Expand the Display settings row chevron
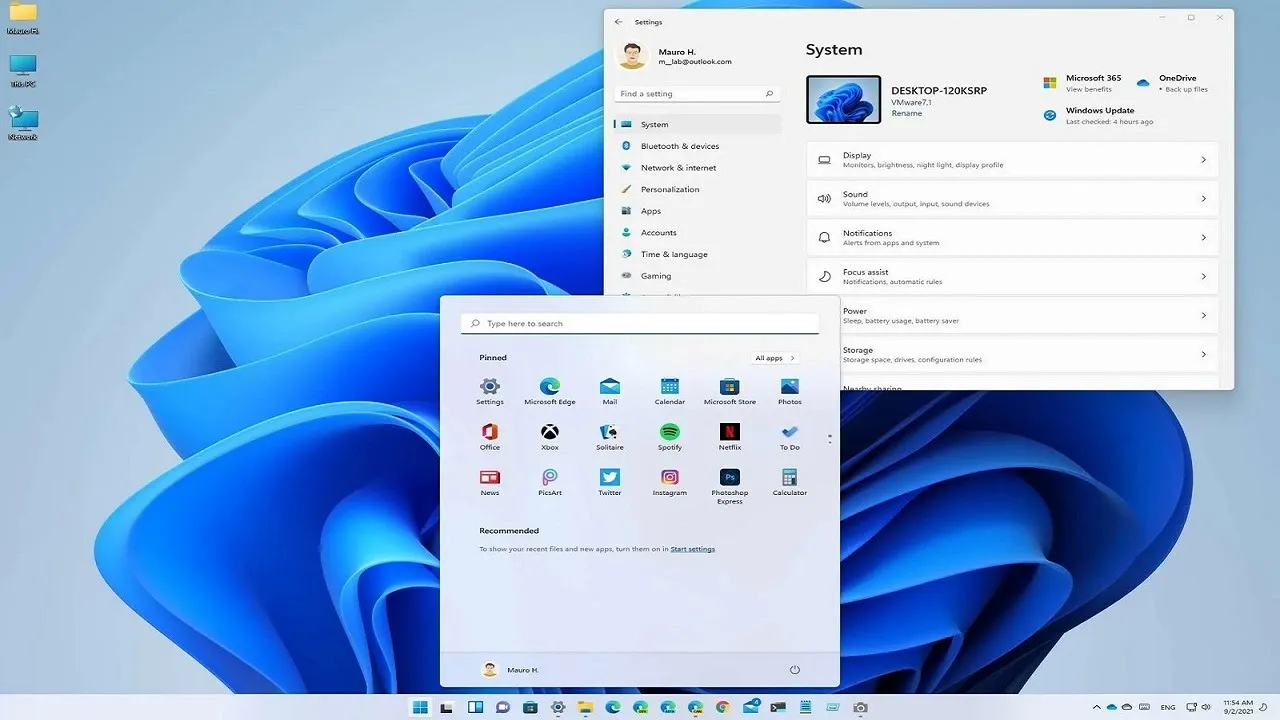Image resolution: width=1280 pixels, height=720 pixels. pyautogui.click(x=1203, y=160)
